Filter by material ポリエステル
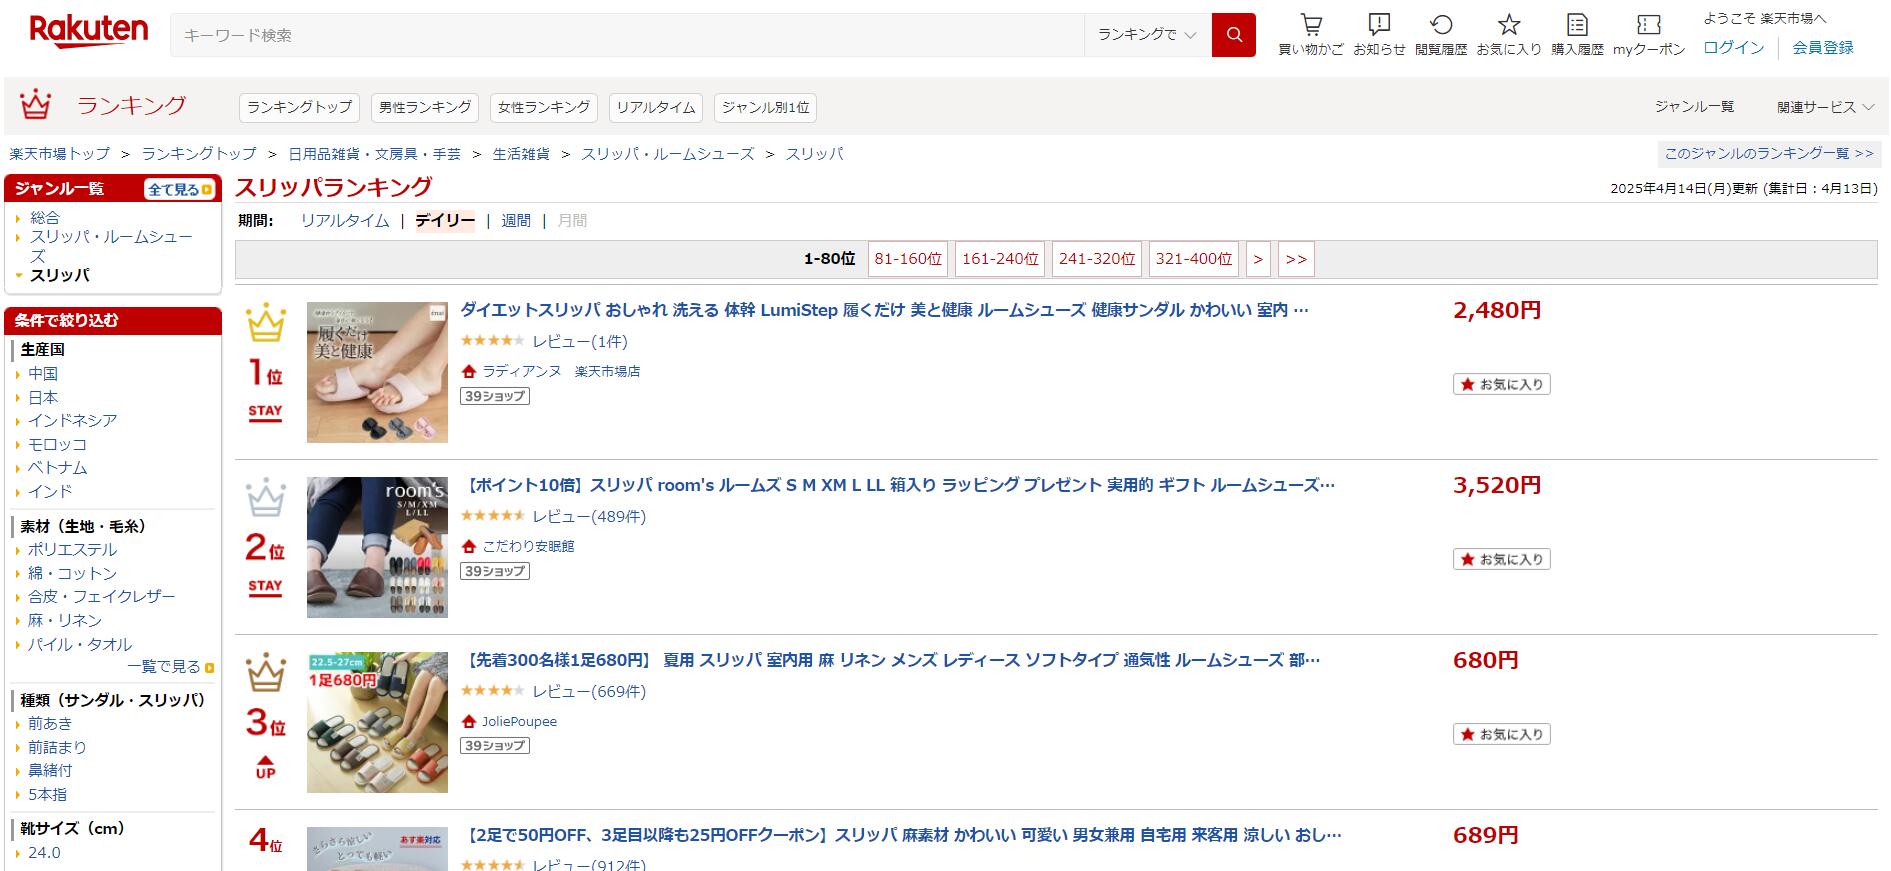Viewport: 1891px width, 871px height. (72, 550)
